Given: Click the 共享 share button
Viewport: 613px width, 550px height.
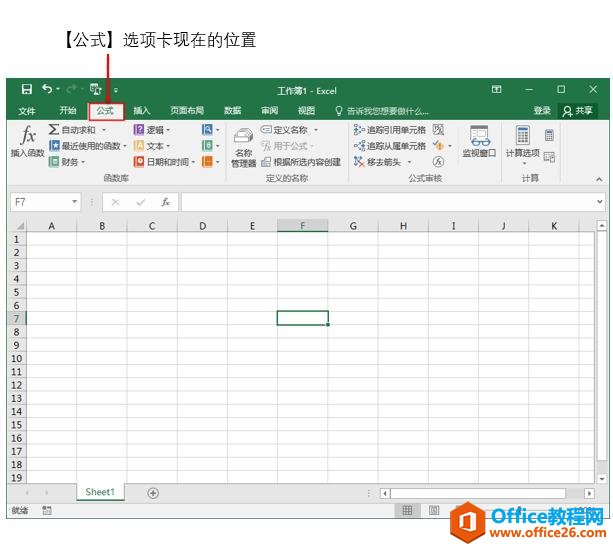Looking at the screenshot, I should (577, 111).
